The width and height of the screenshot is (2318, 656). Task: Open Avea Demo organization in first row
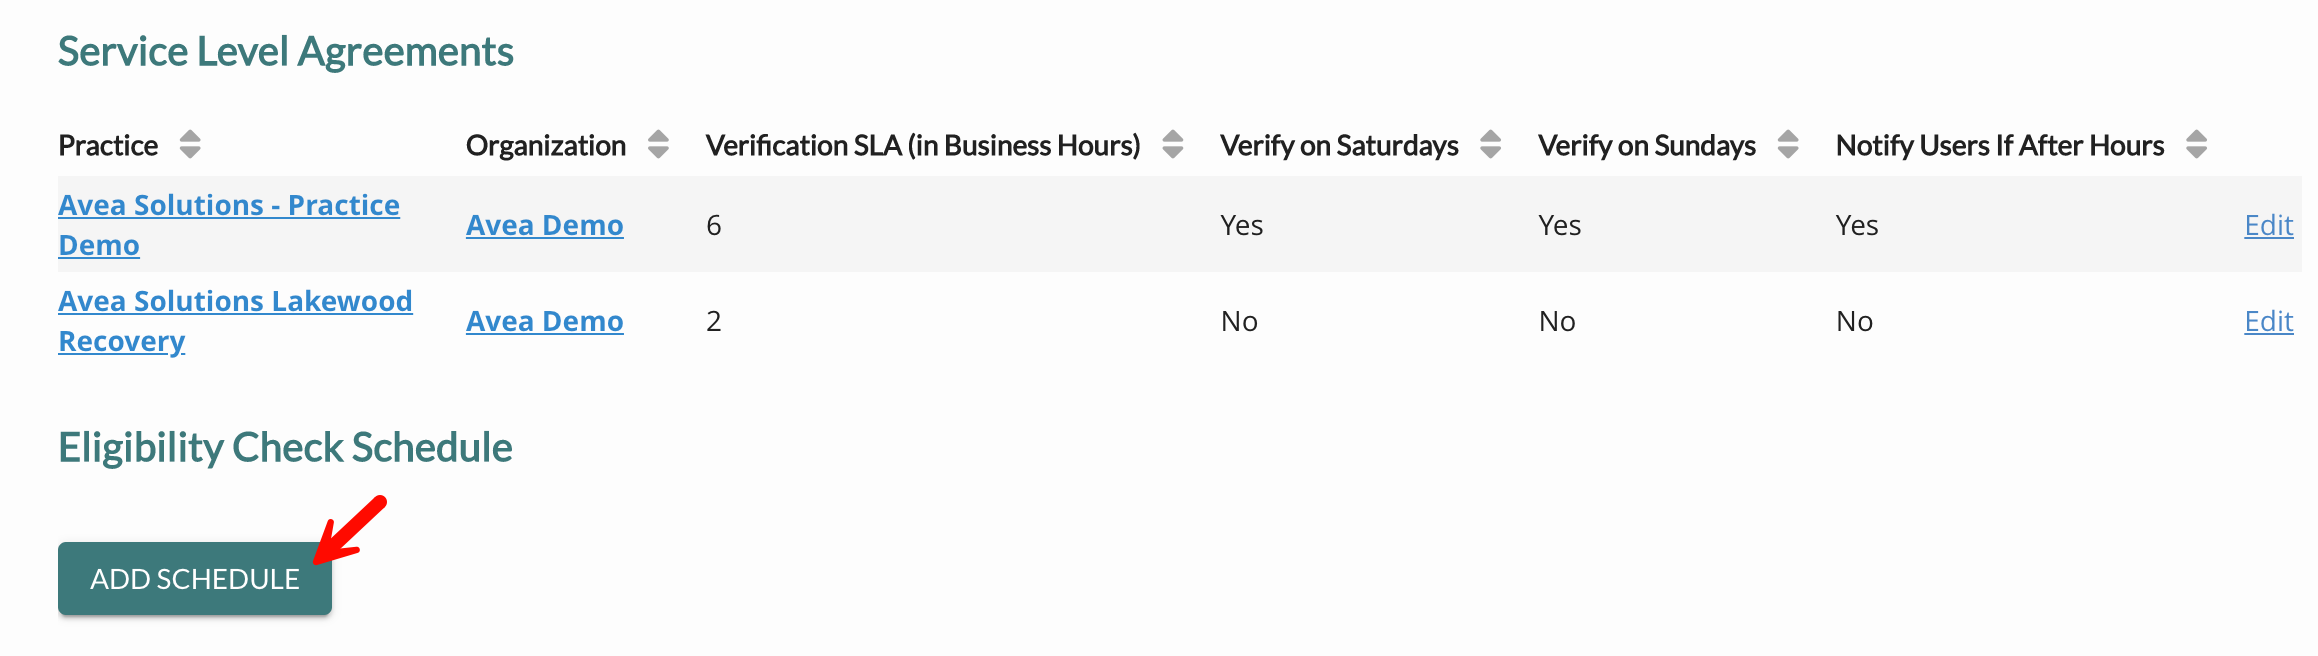tap(544, 225)
